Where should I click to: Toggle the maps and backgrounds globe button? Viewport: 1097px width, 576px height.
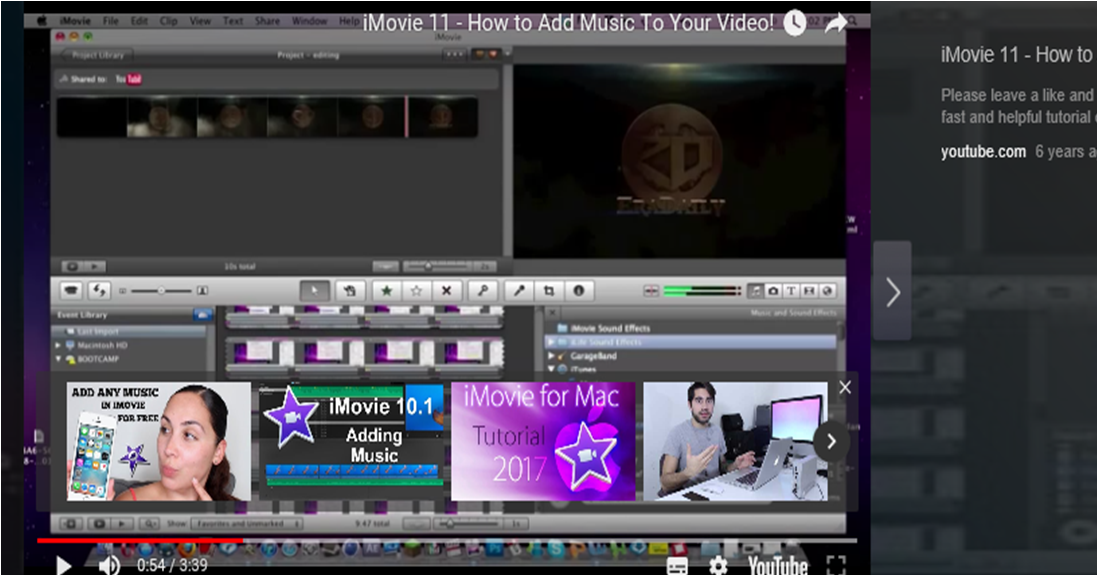[828, 290]
